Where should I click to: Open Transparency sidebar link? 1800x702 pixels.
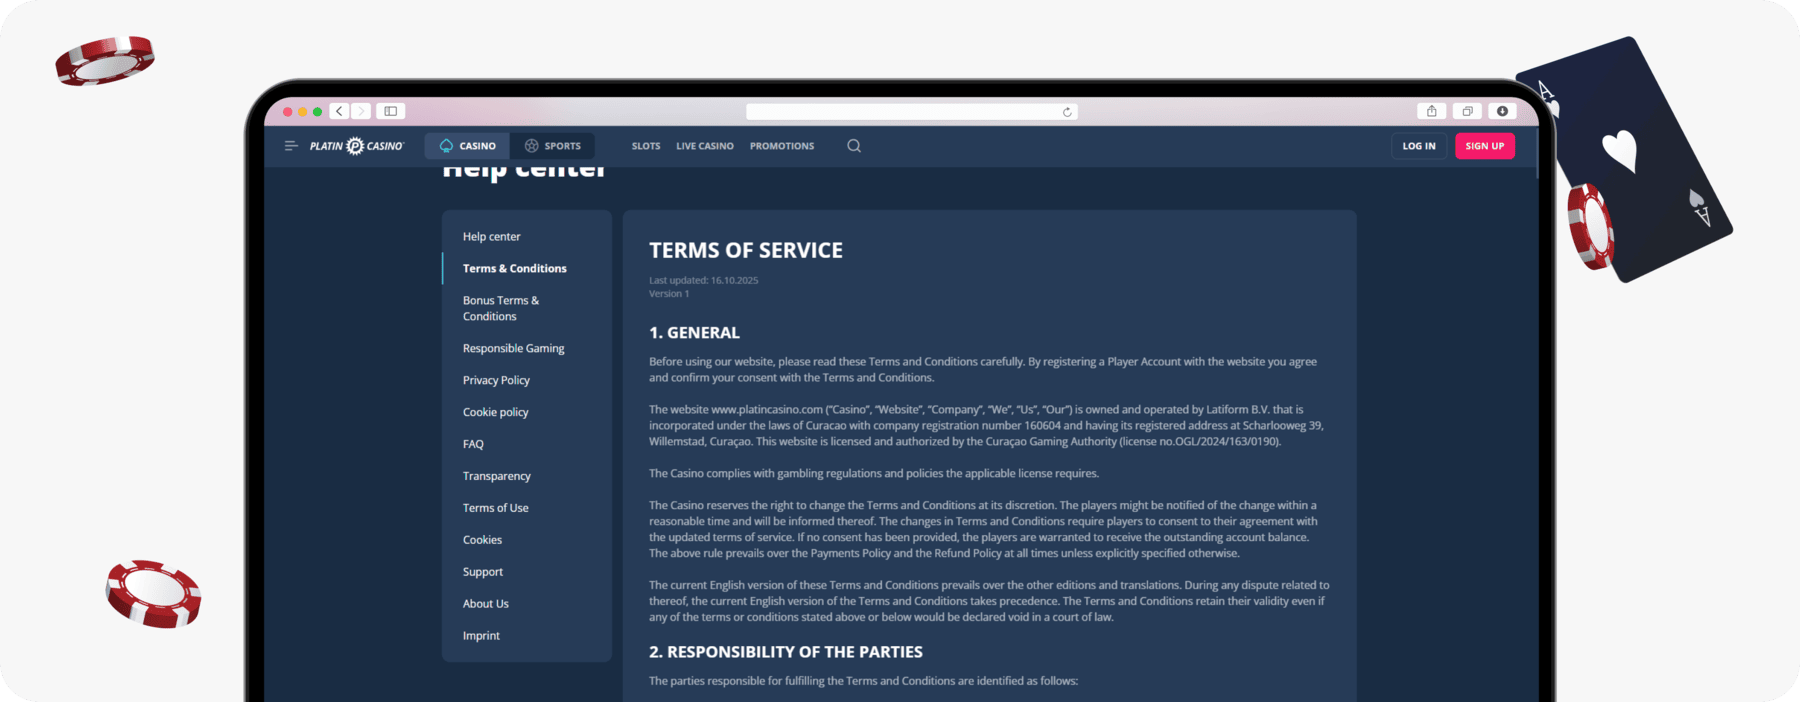(497, 476)
